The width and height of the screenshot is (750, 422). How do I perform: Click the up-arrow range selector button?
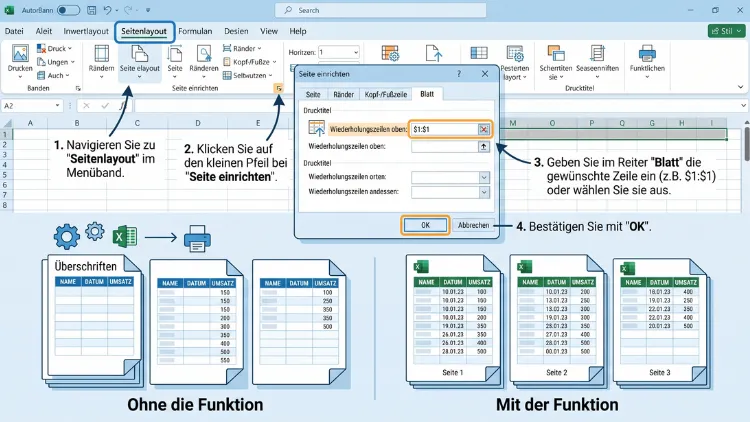[x=484, y=146]
